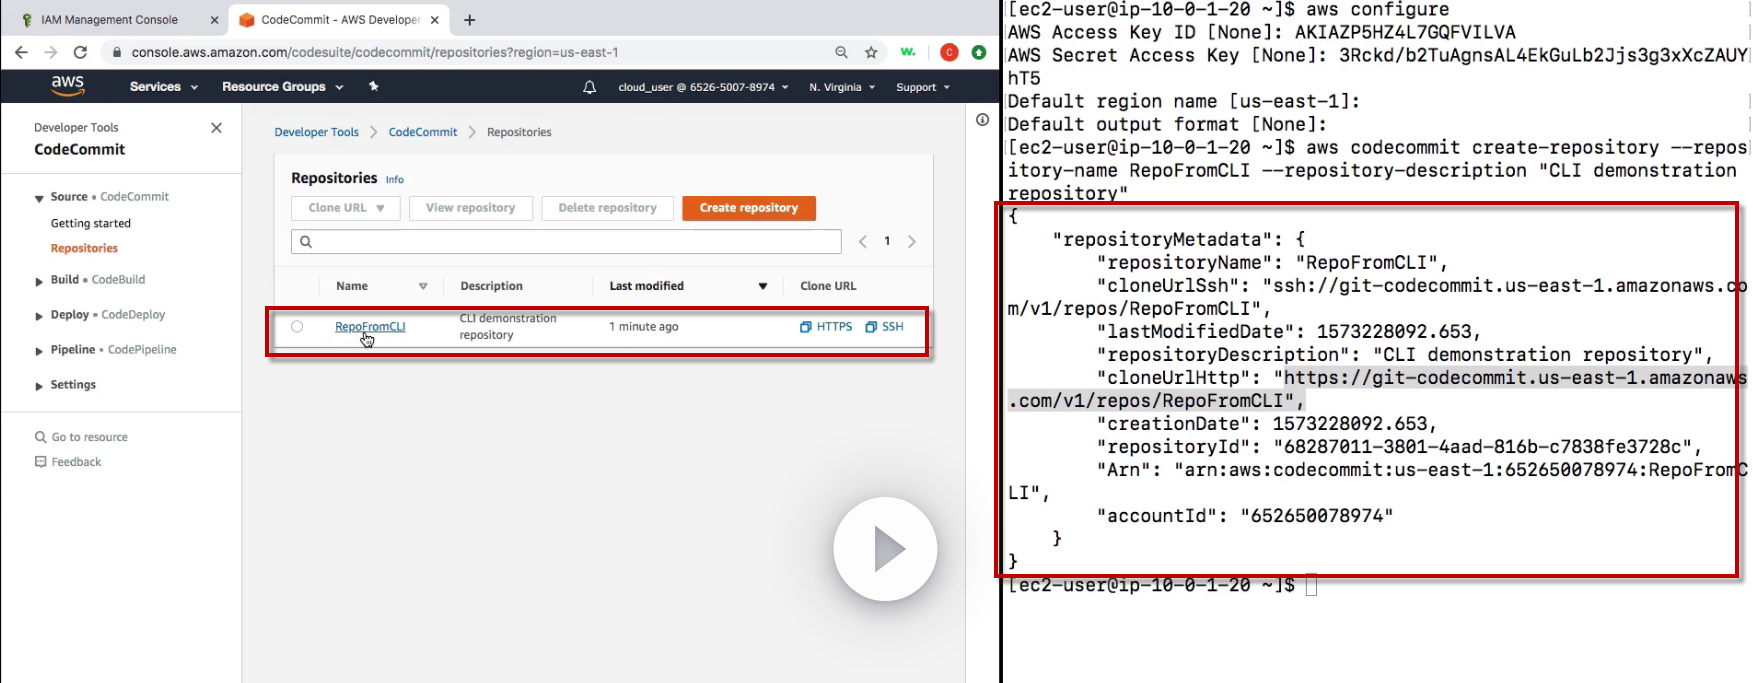This screenshot has width=1753, height=683.
Task: Click the browser address bar URL
Action: click(x=375, y=52)
